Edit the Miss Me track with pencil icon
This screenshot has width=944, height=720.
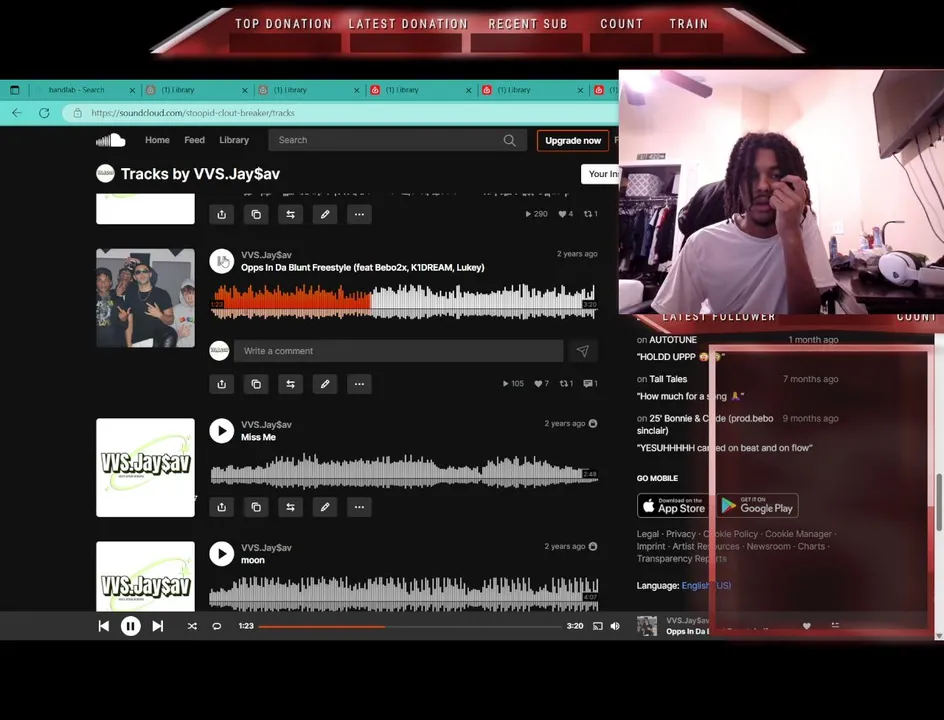coord(324,507)
